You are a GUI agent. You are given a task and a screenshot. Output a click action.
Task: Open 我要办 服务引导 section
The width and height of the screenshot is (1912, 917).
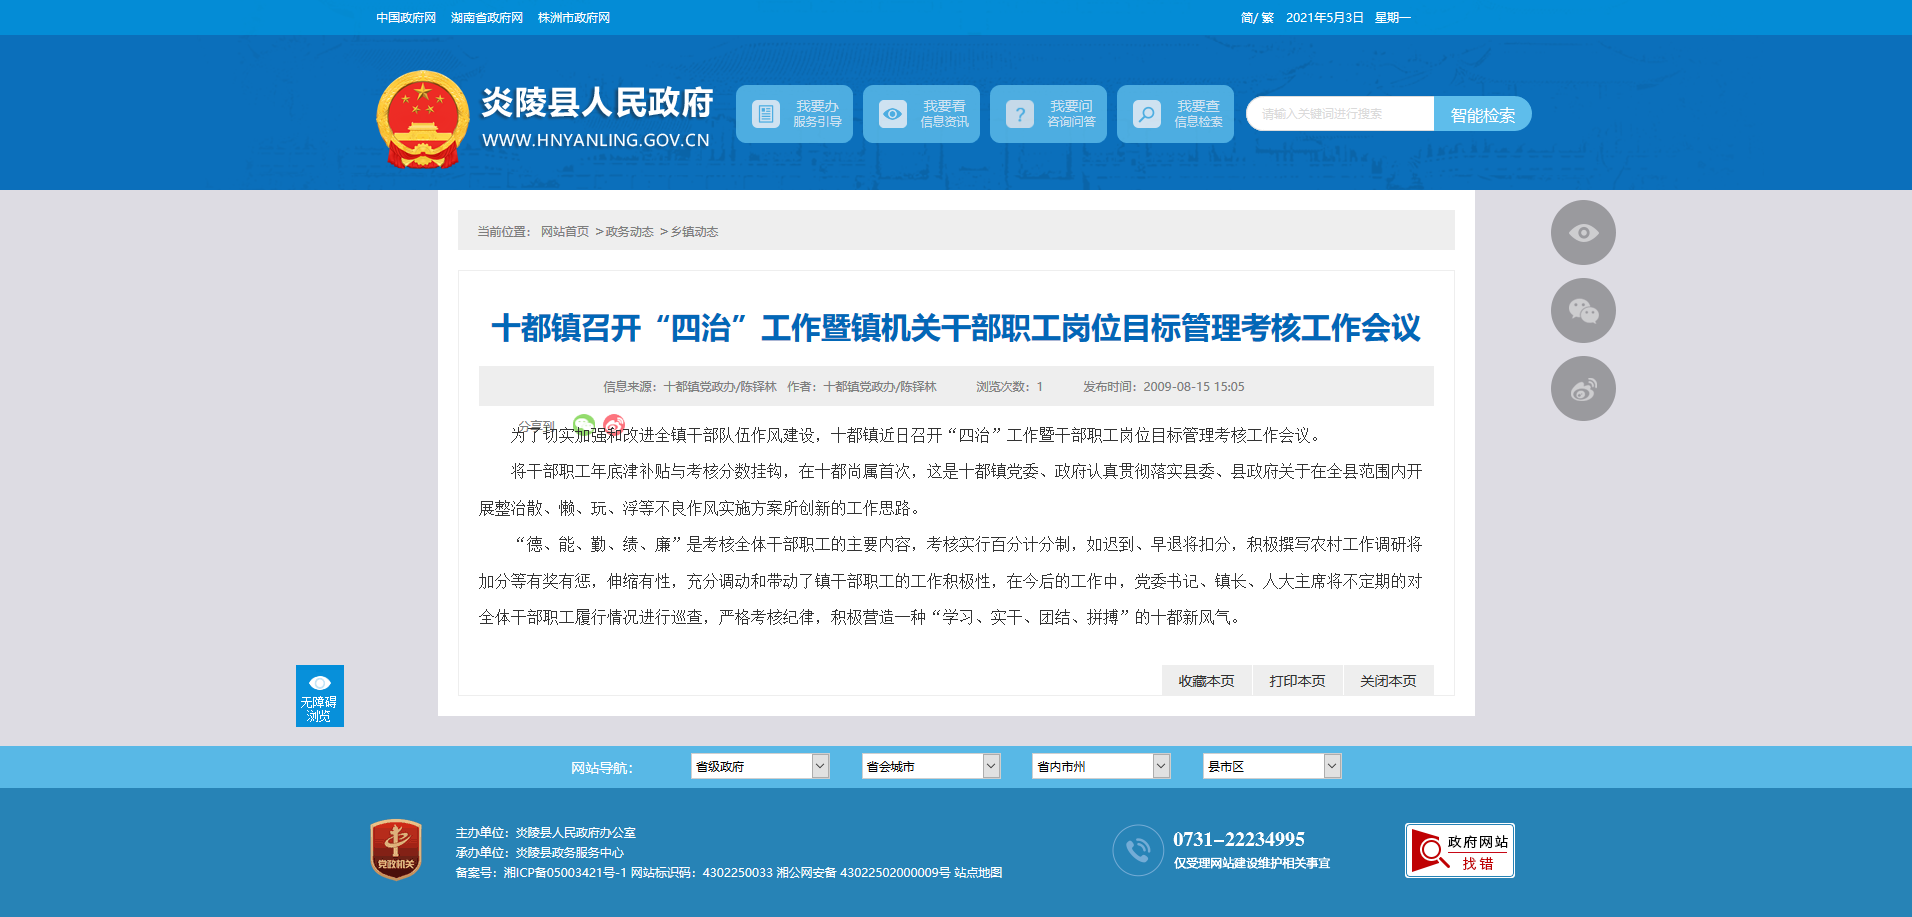point(794,114)
